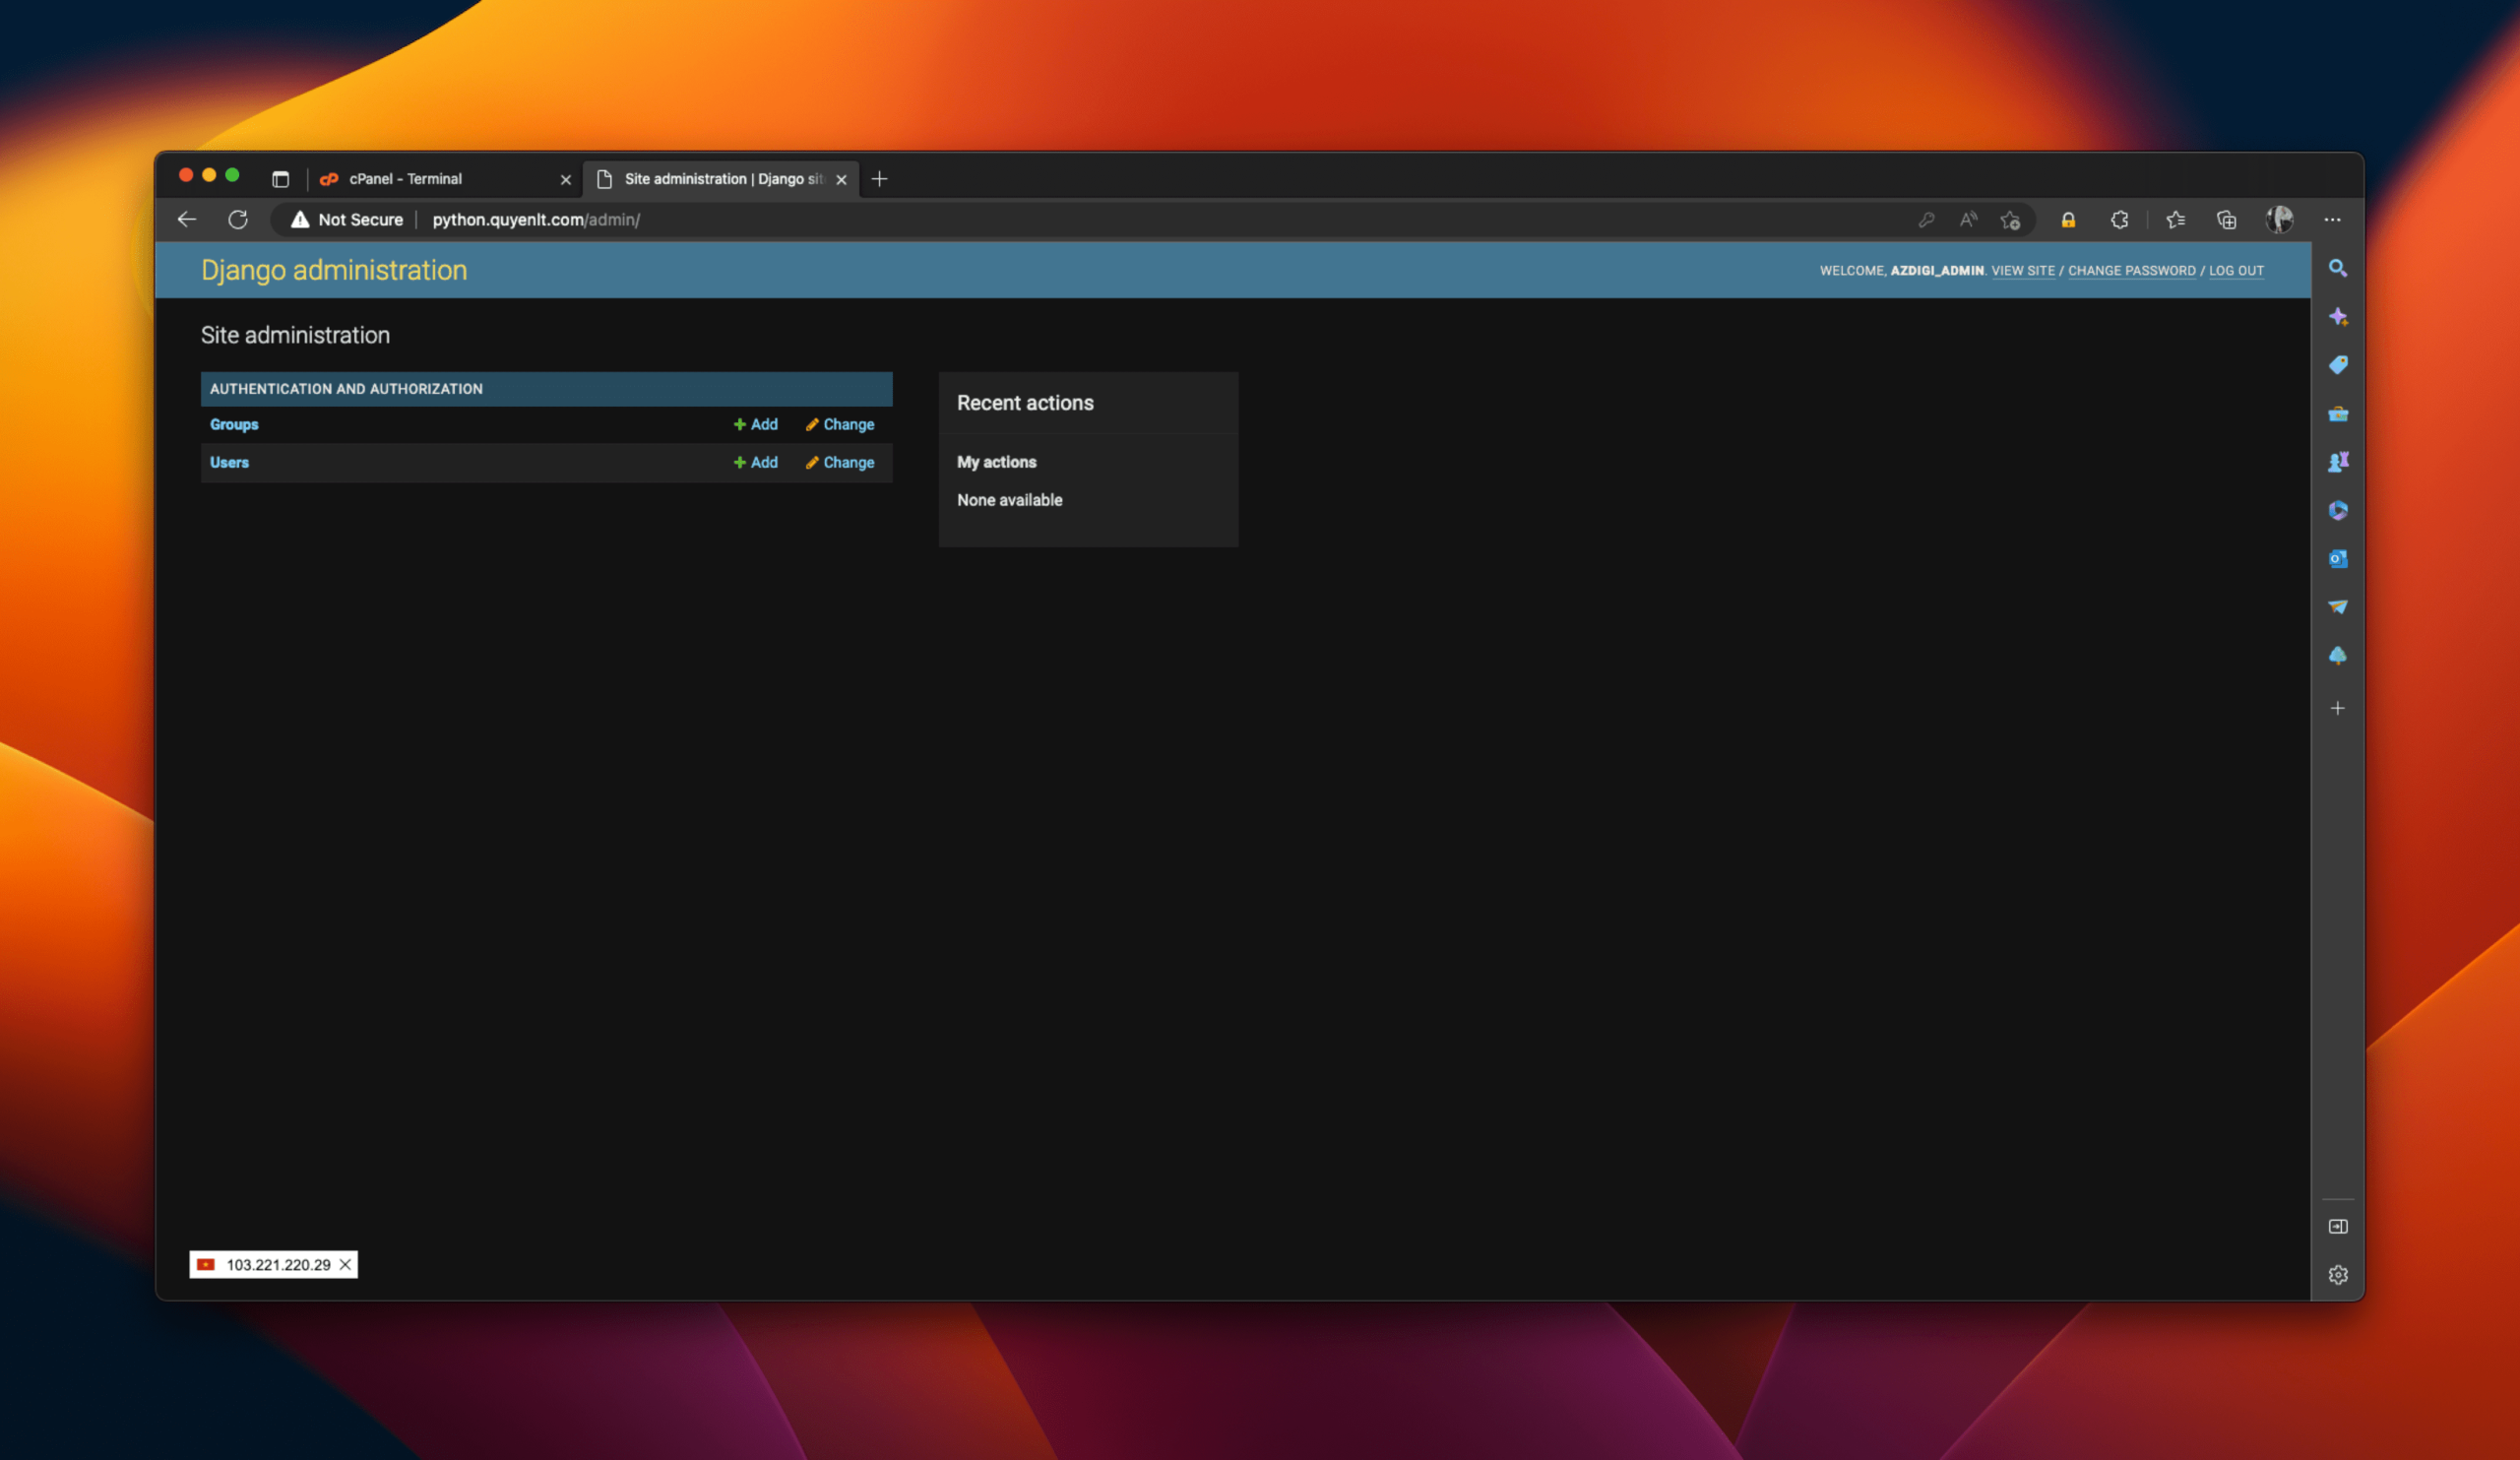Click the browser Extensions puzzle icon
This screenshot has width=2520, height=1460.
click(2119, 220)
